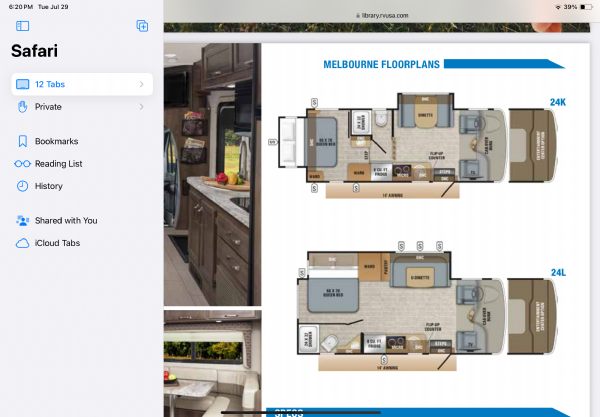
Task: Tap the battery icon in the status bar
Action: (x=585, y=7)
